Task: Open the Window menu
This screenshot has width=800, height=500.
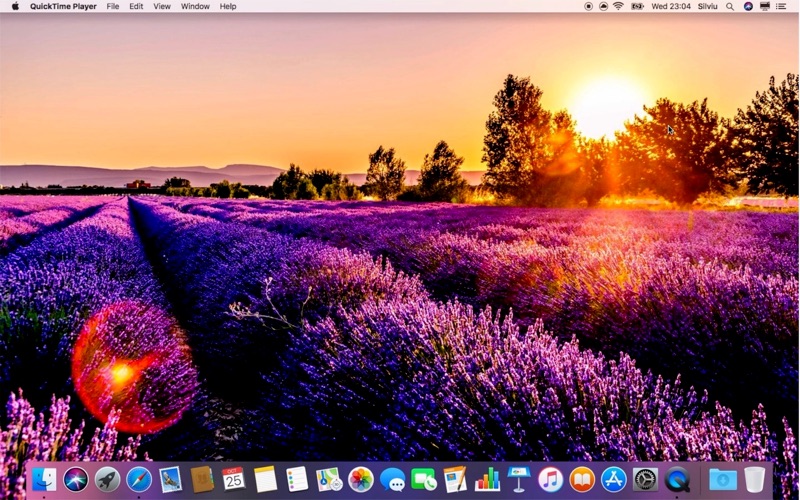Action: pyautogui.click(x=195, y=6)
